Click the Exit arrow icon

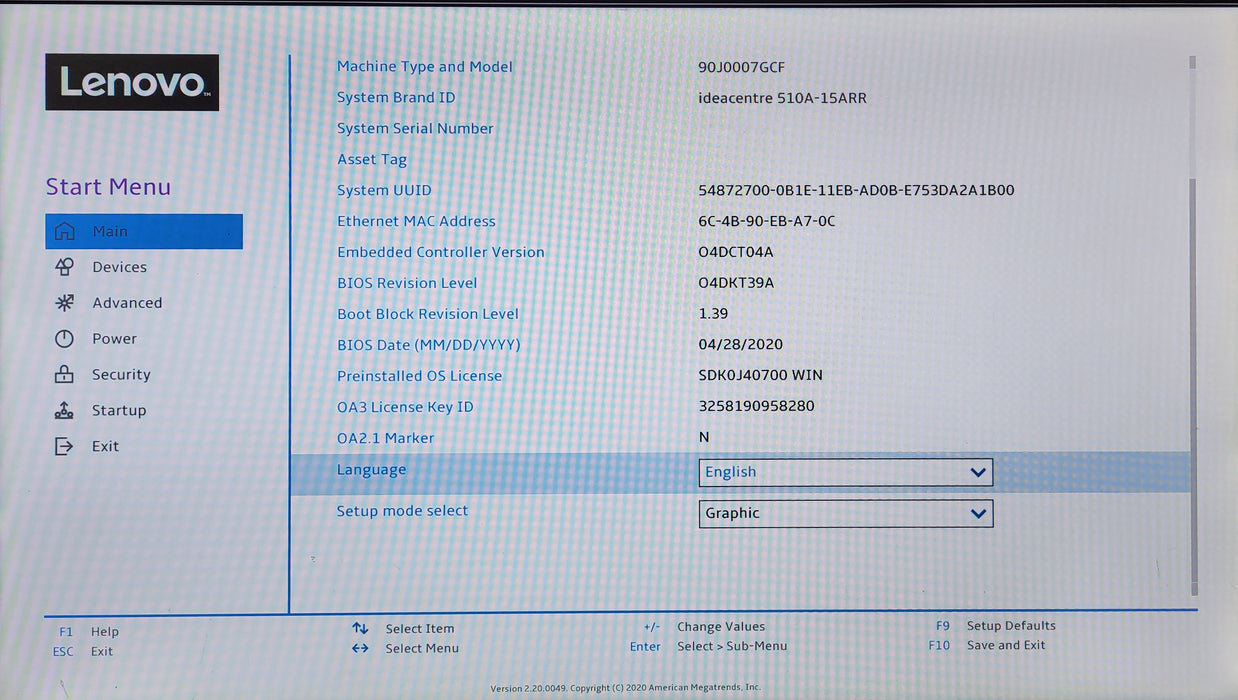click(x=64, y=447)
